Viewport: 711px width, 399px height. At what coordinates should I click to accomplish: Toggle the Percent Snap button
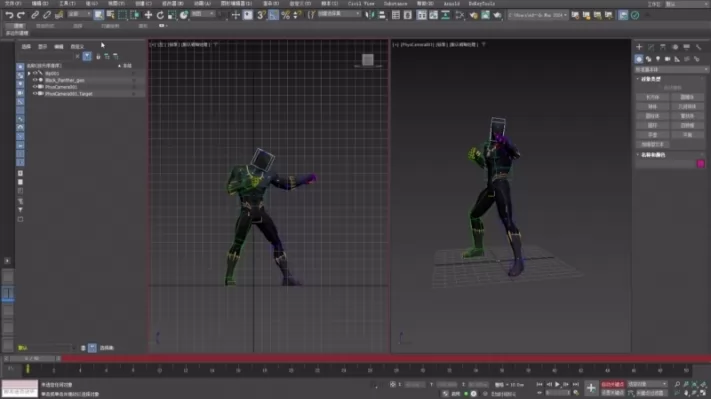coord(285,15)
